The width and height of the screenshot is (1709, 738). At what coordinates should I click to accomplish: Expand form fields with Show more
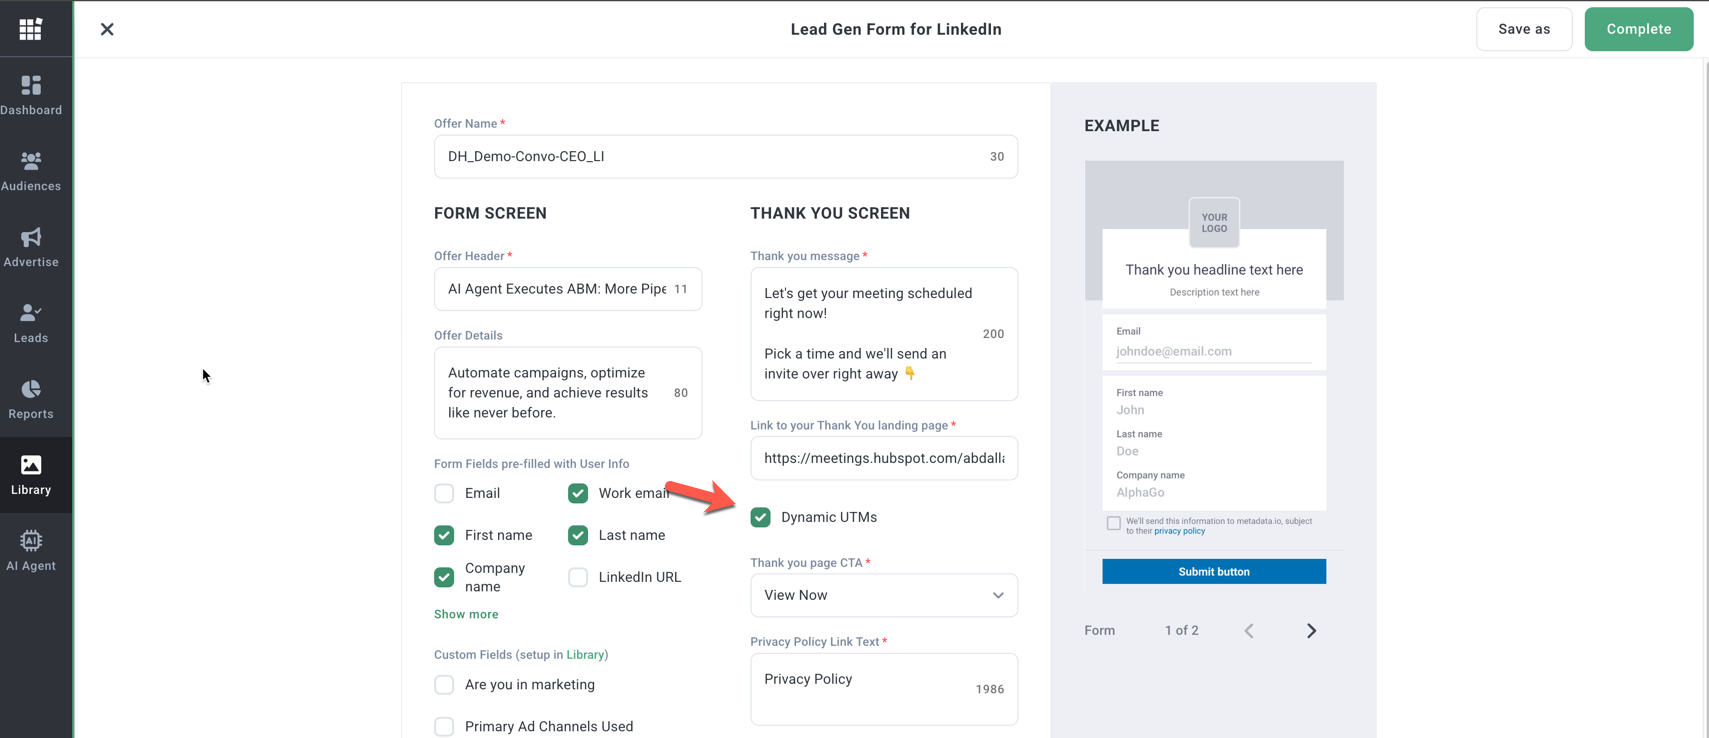point(466,614)
